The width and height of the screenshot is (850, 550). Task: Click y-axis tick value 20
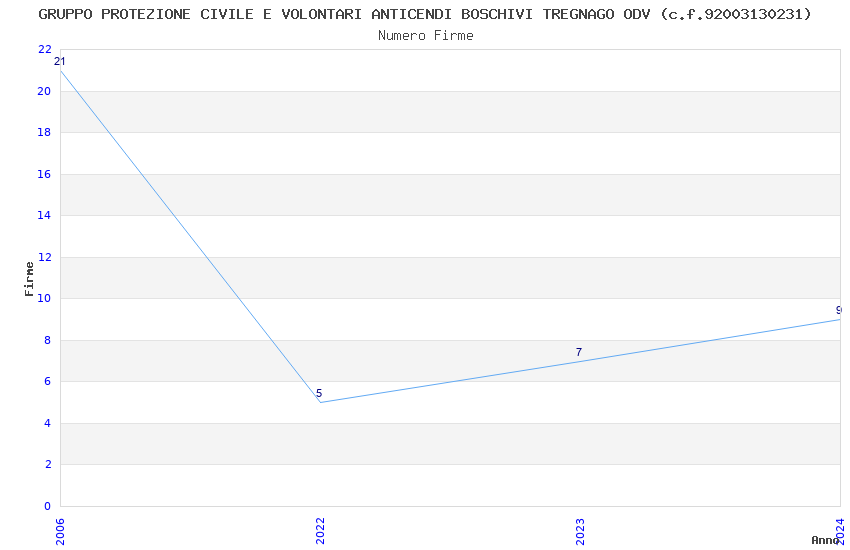tap(44, 91)
